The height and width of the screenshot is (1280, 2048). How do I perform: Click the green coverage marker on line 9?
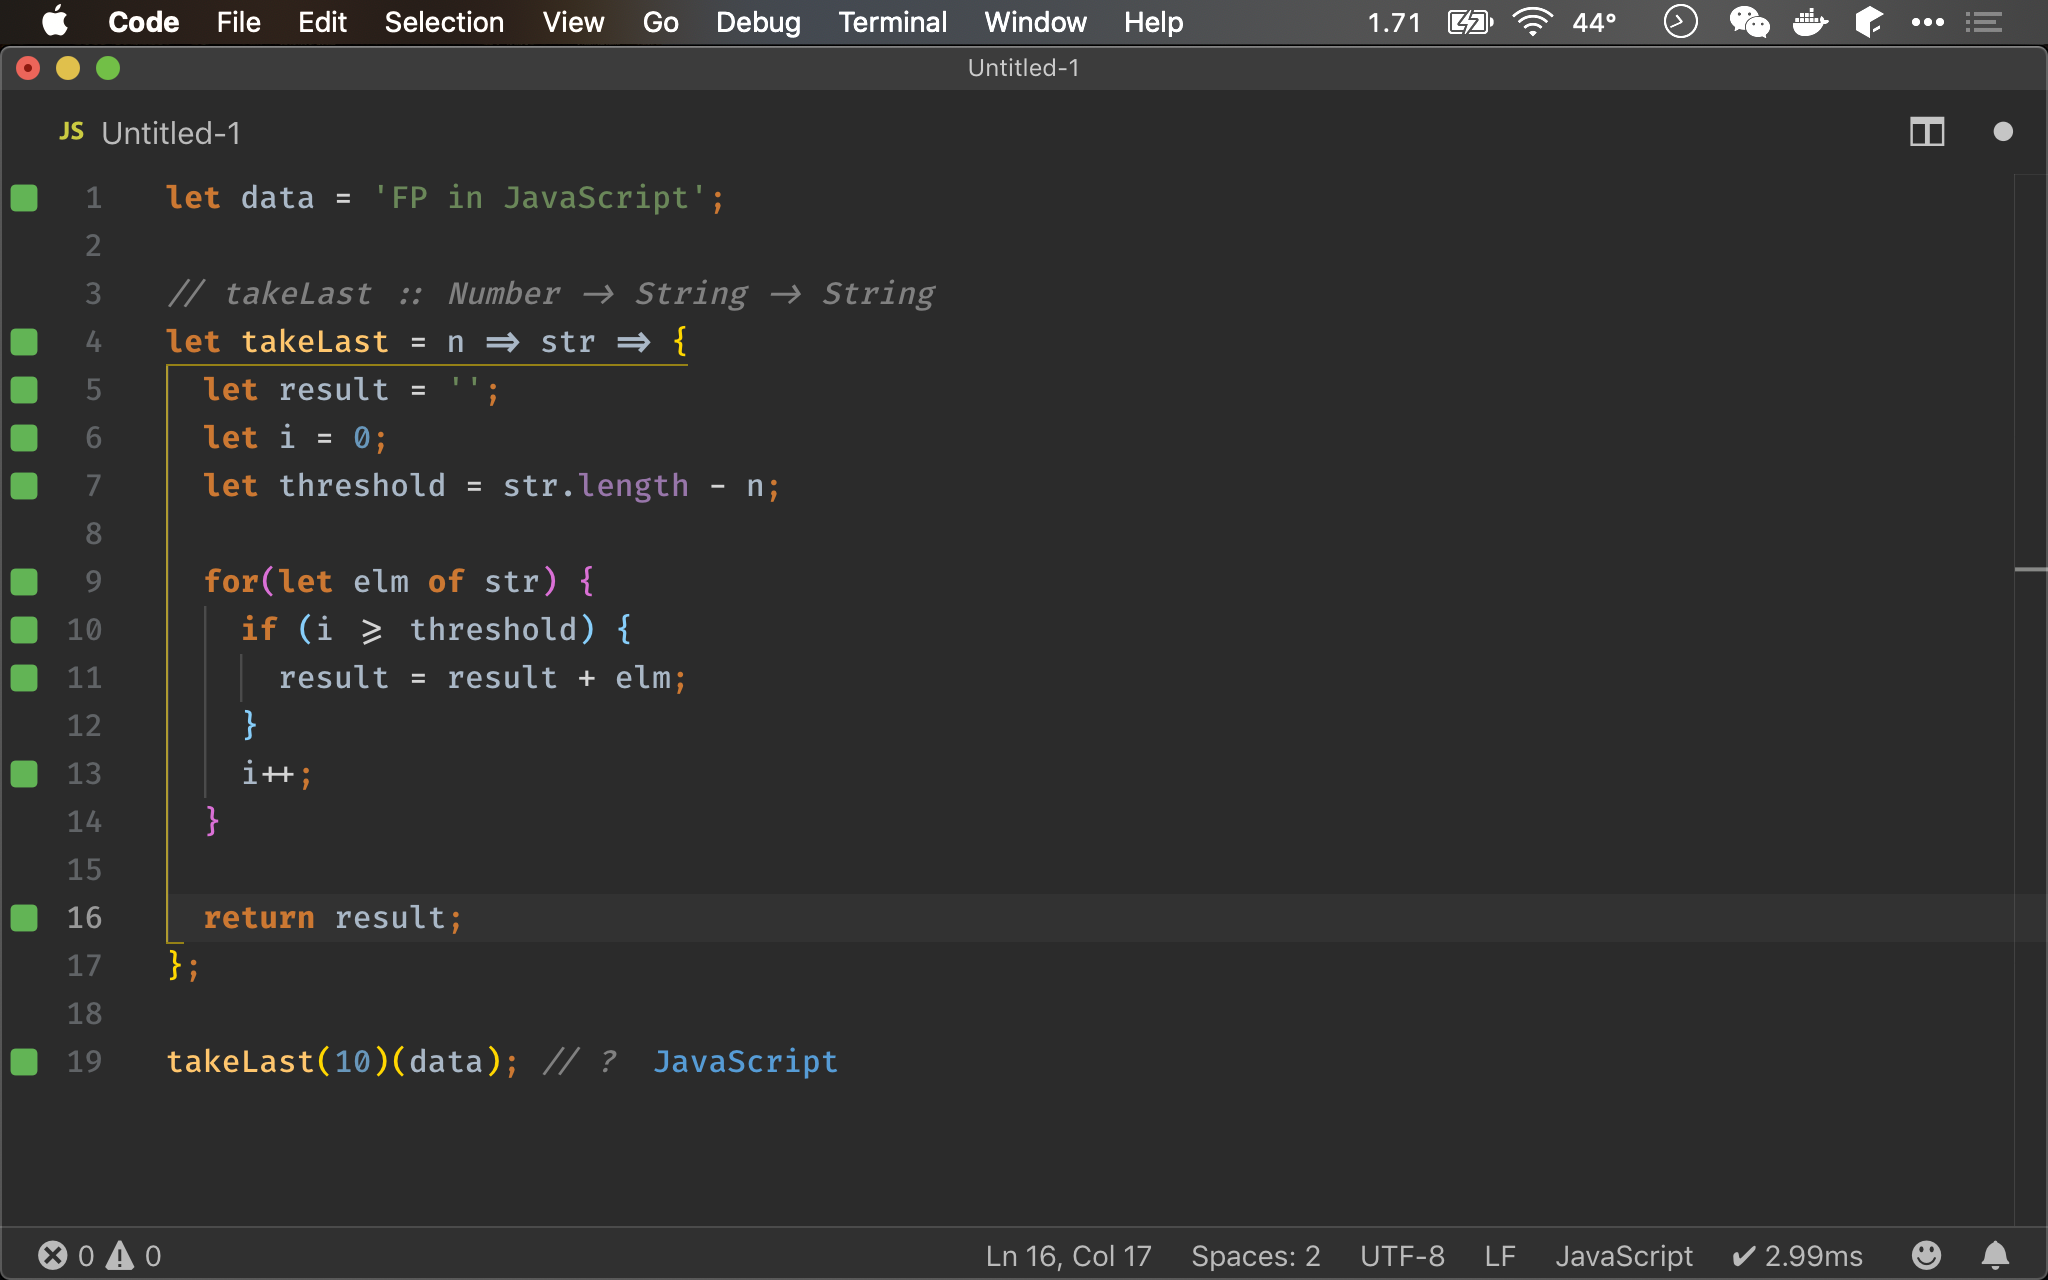pos(24,582)
